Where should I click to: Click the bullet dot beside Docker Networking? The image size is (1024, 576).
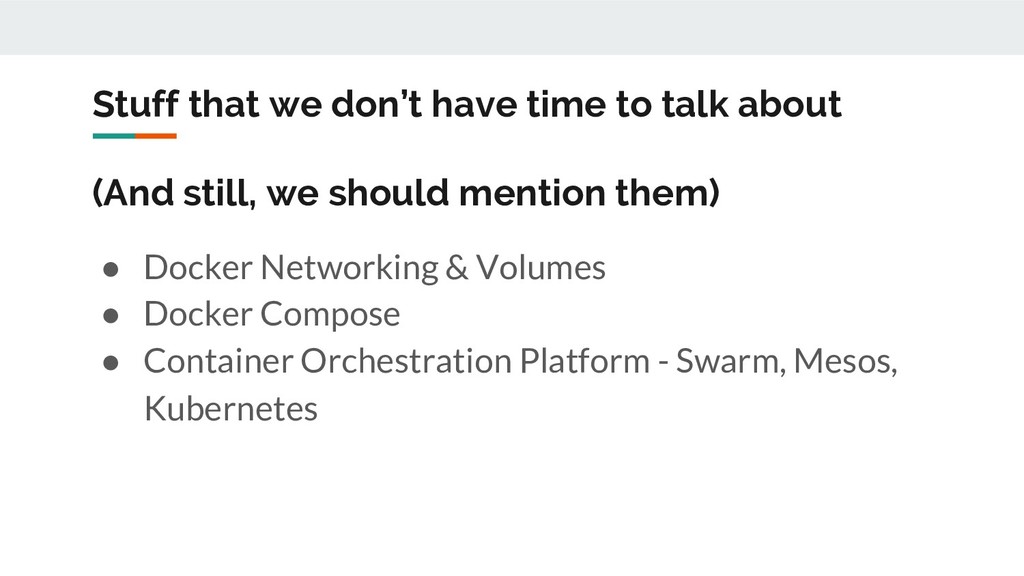coord(111,269)
